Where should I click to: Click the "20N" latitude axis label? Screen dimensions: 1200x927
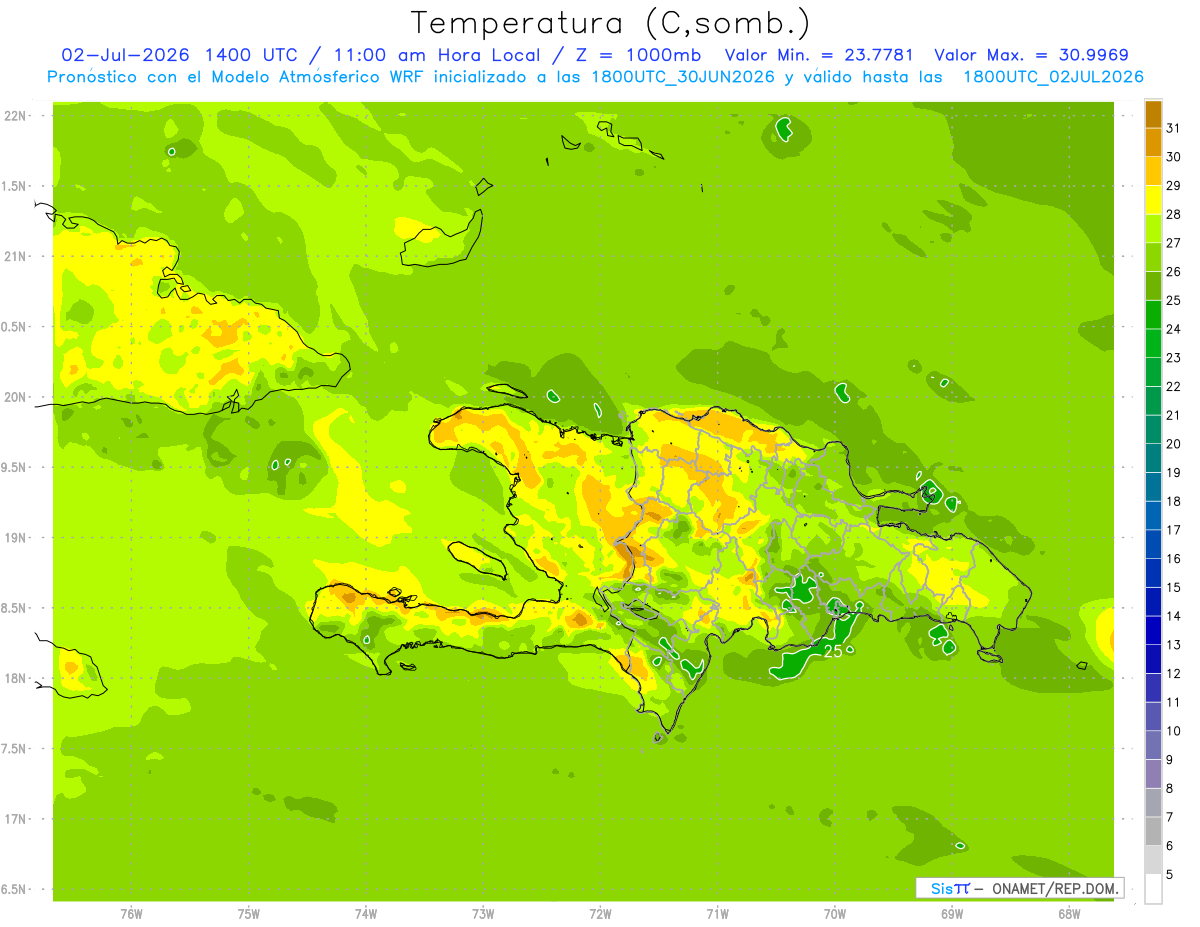tap(17, 397)
